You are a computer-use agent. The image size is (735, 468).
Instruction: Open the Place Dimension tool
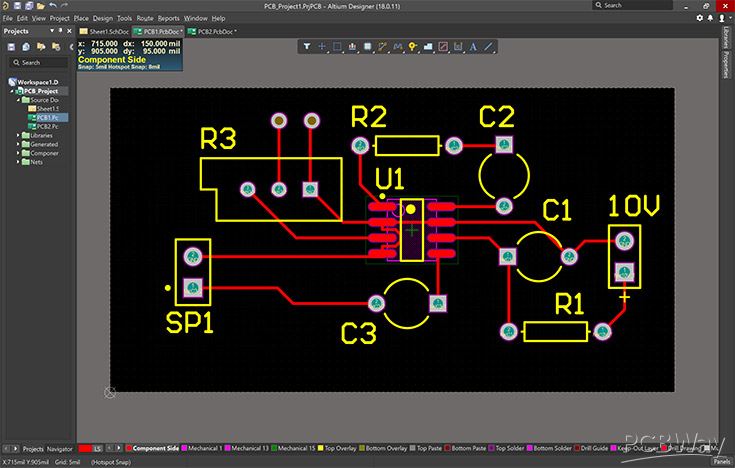[458, 46]
